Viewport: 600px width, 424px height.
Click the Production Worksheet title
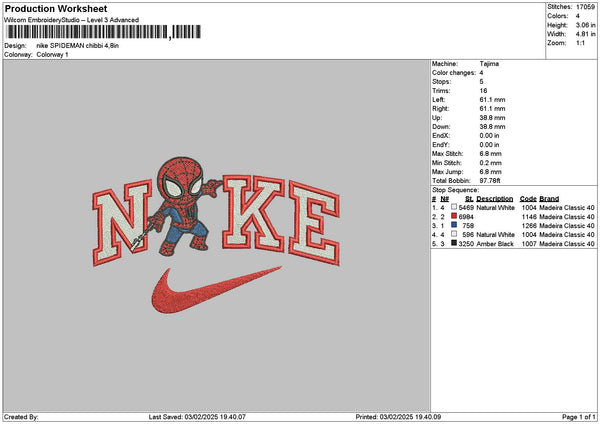click(56, 8)
